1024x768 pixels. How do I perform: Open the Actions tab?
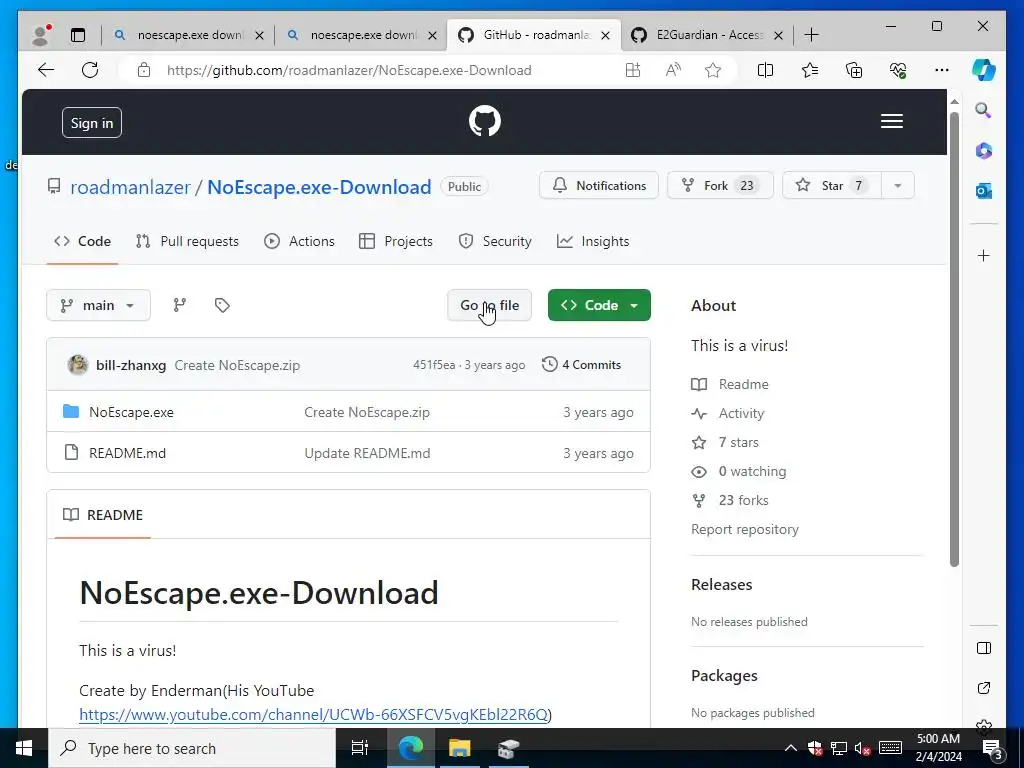coord(299,241)
